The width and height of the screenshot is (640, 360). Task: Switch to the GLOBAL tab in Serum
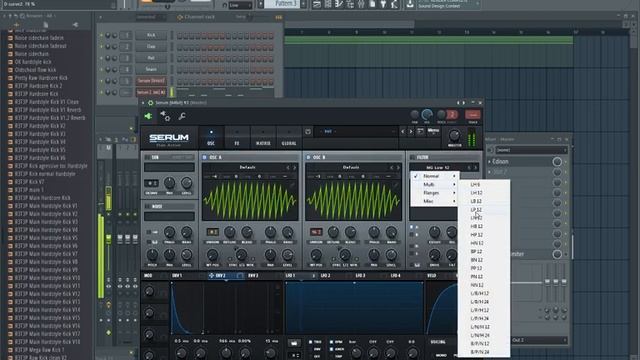click(x=289, y=138)
